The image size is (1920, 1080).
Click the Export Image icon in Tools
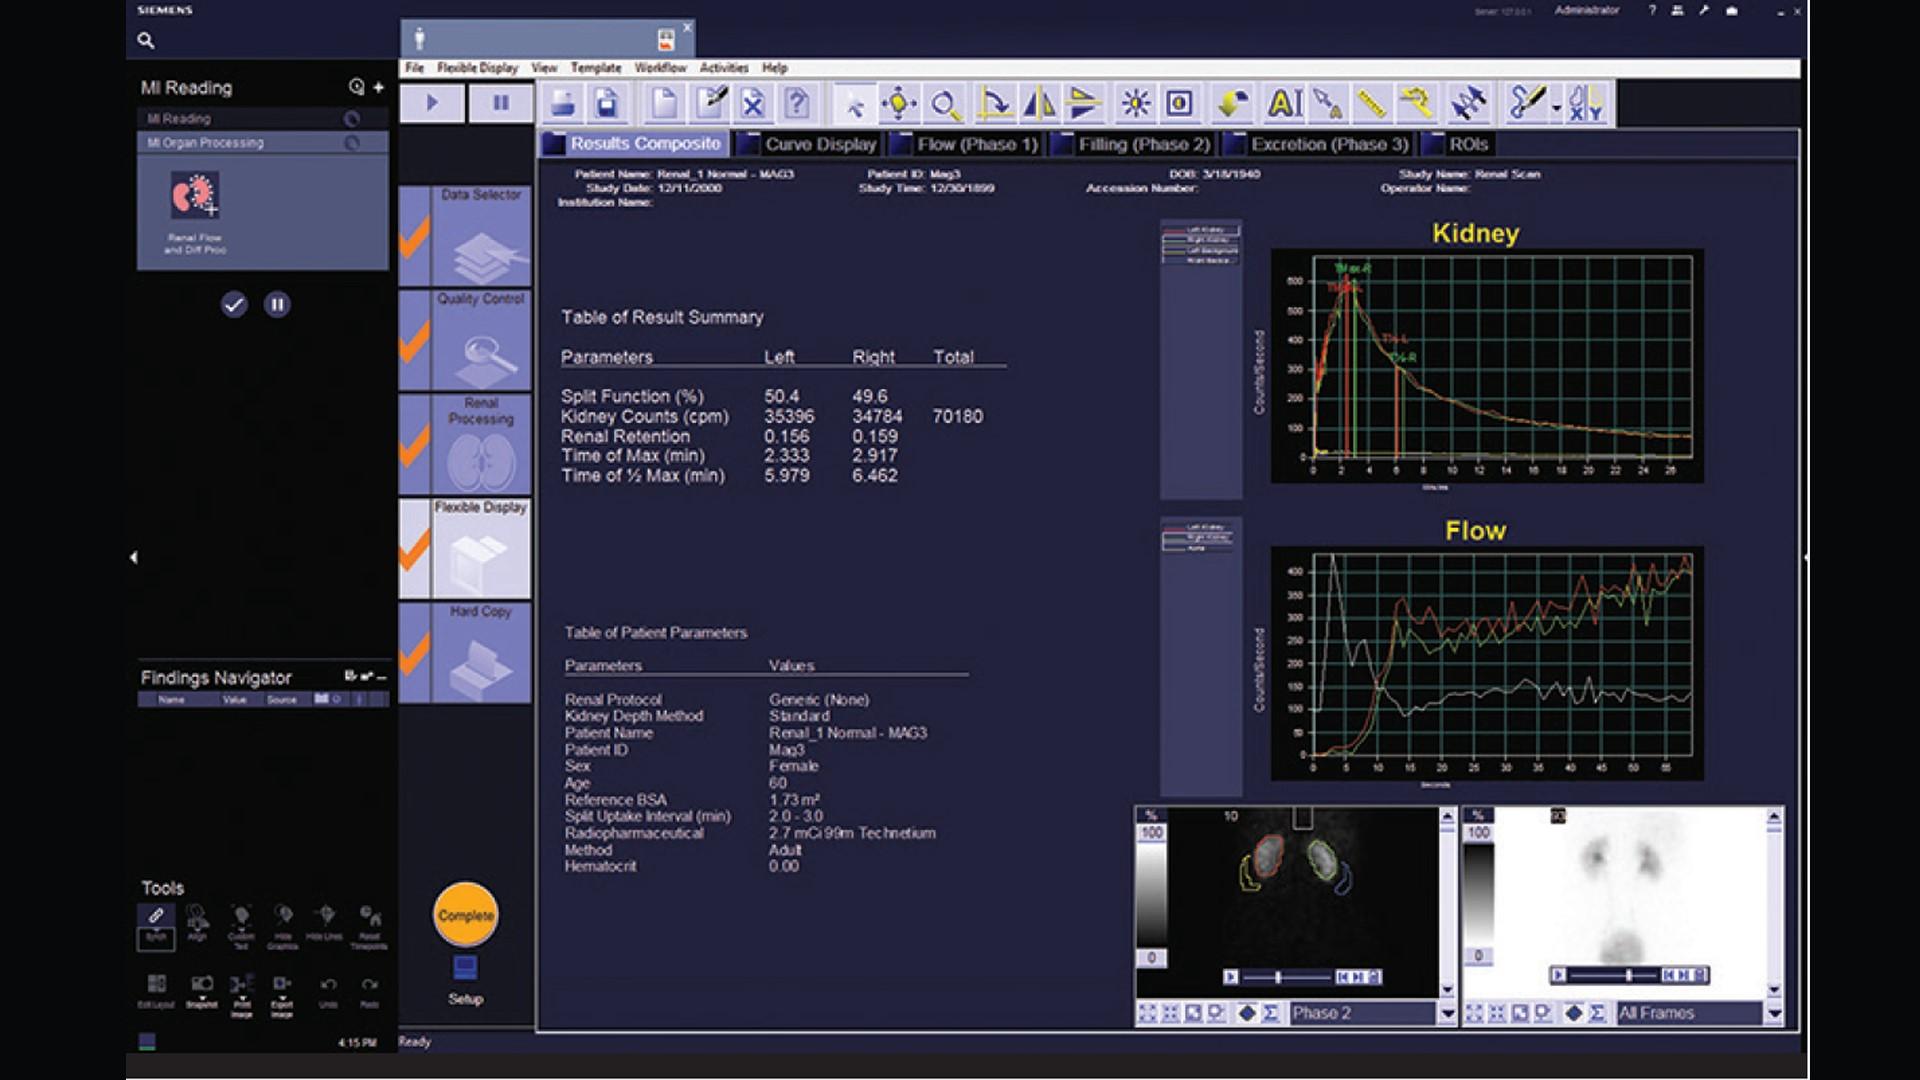click(283, 984)
